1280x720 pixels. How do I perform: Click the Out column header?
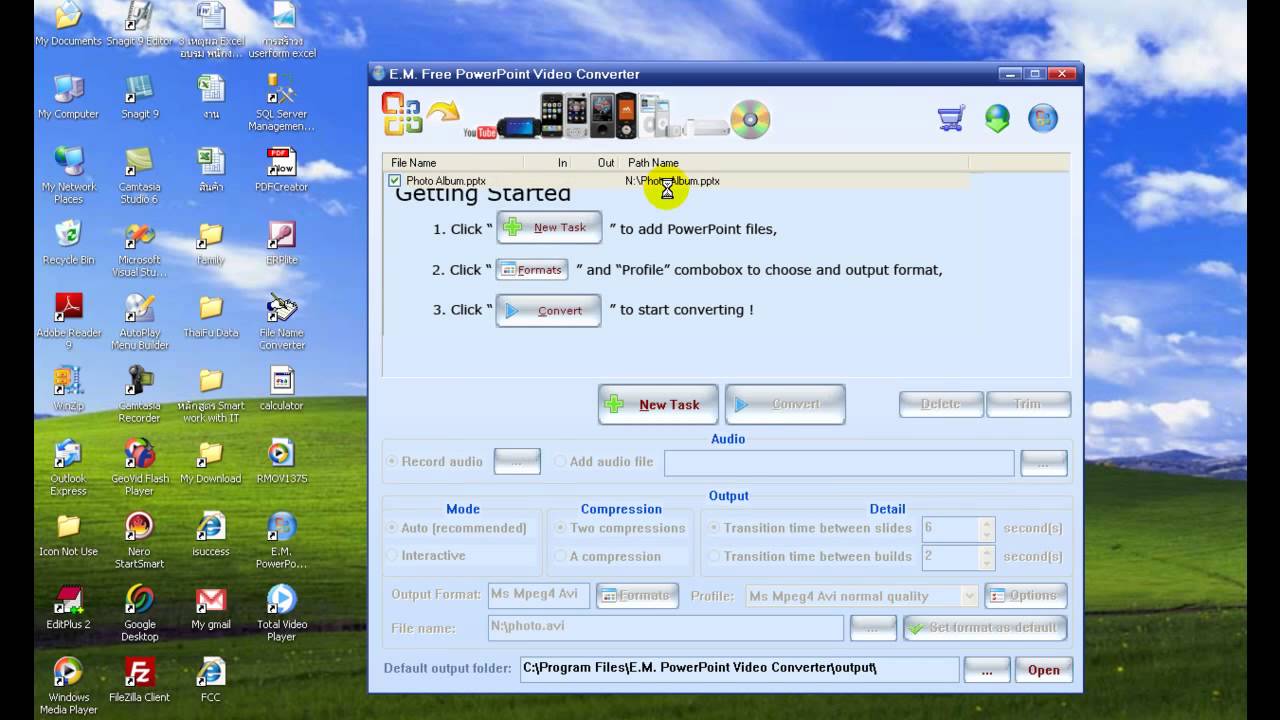(x=597, y=162)
